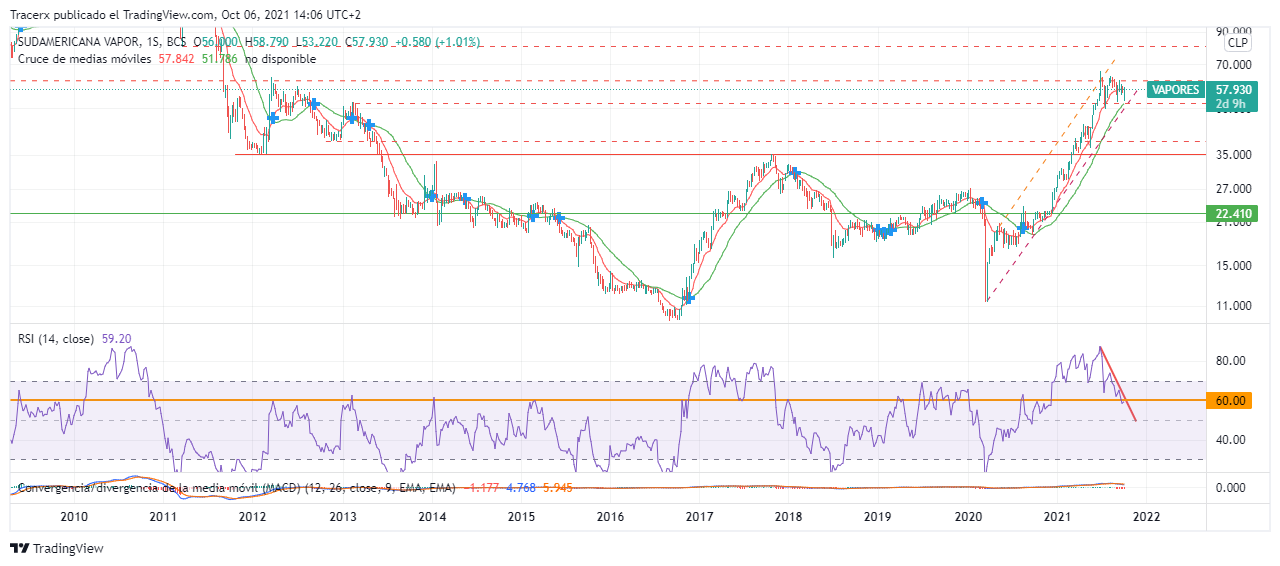The image size is (1280, 566).
Task: Click the orange 60.00 RSI axis label
Action: coord(1229,400)
